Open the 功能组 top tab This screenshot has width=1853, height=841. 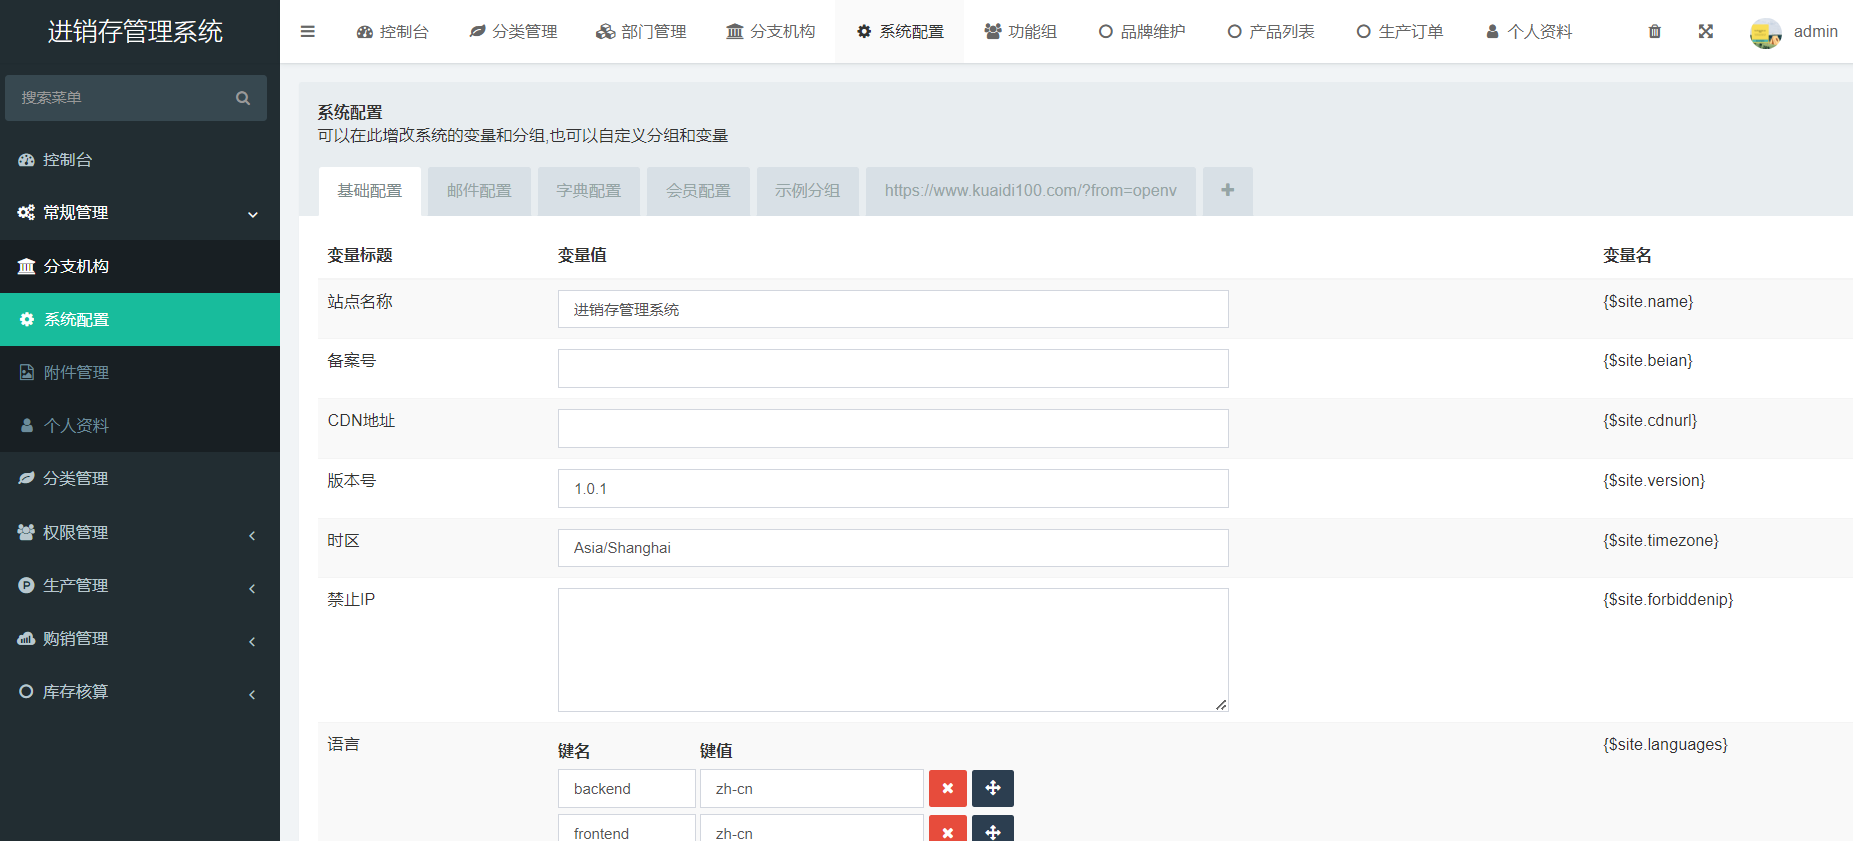pos(1020,32)
